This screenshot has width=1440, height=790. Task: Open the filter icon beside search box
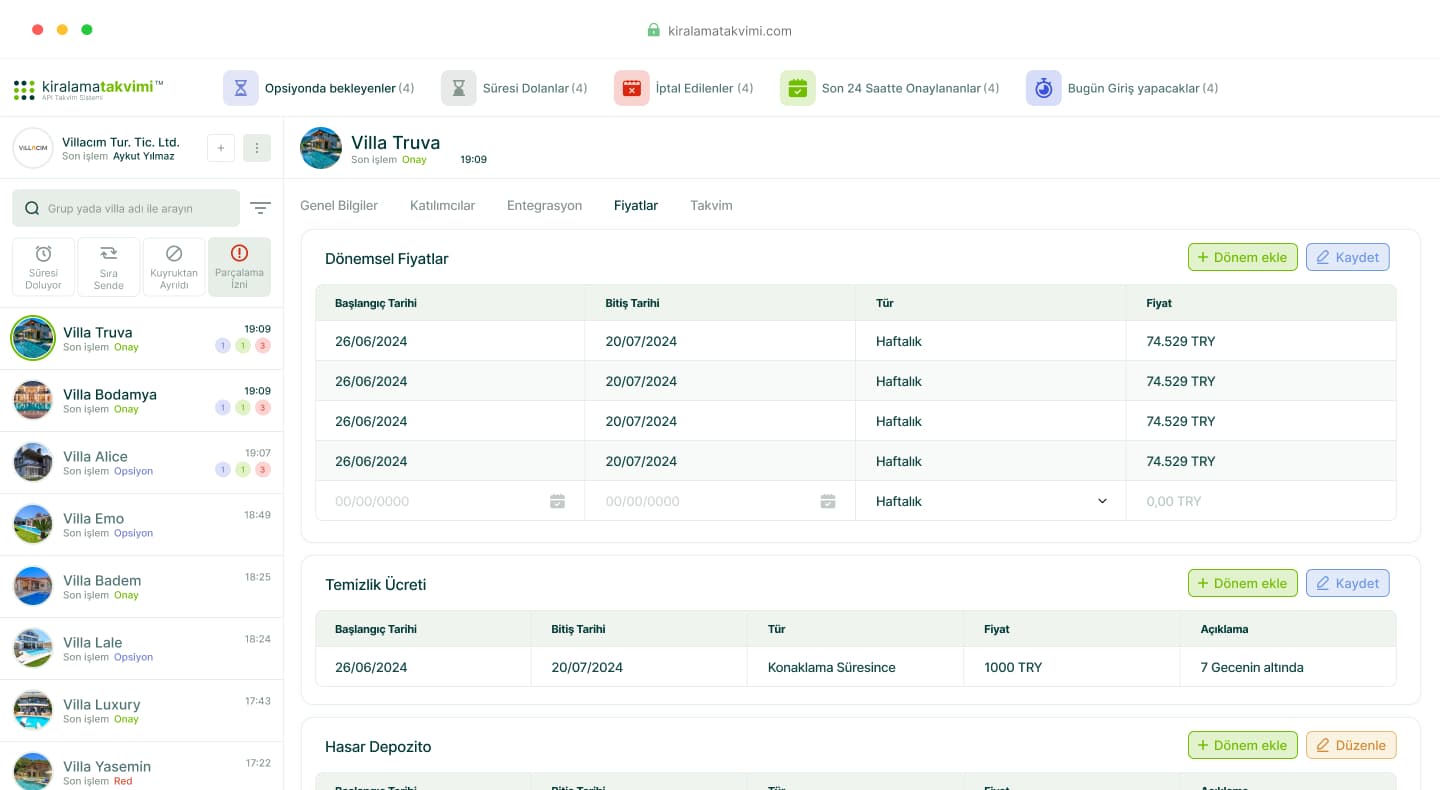point(260,208)
